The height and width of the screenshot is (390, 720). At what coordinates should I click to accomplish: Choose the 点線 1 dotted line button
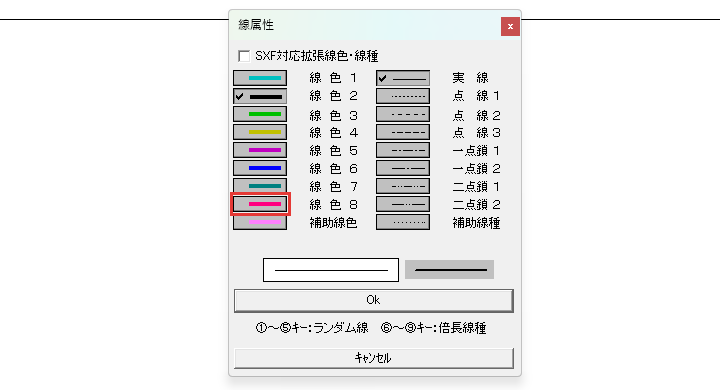tap(403, 96)
